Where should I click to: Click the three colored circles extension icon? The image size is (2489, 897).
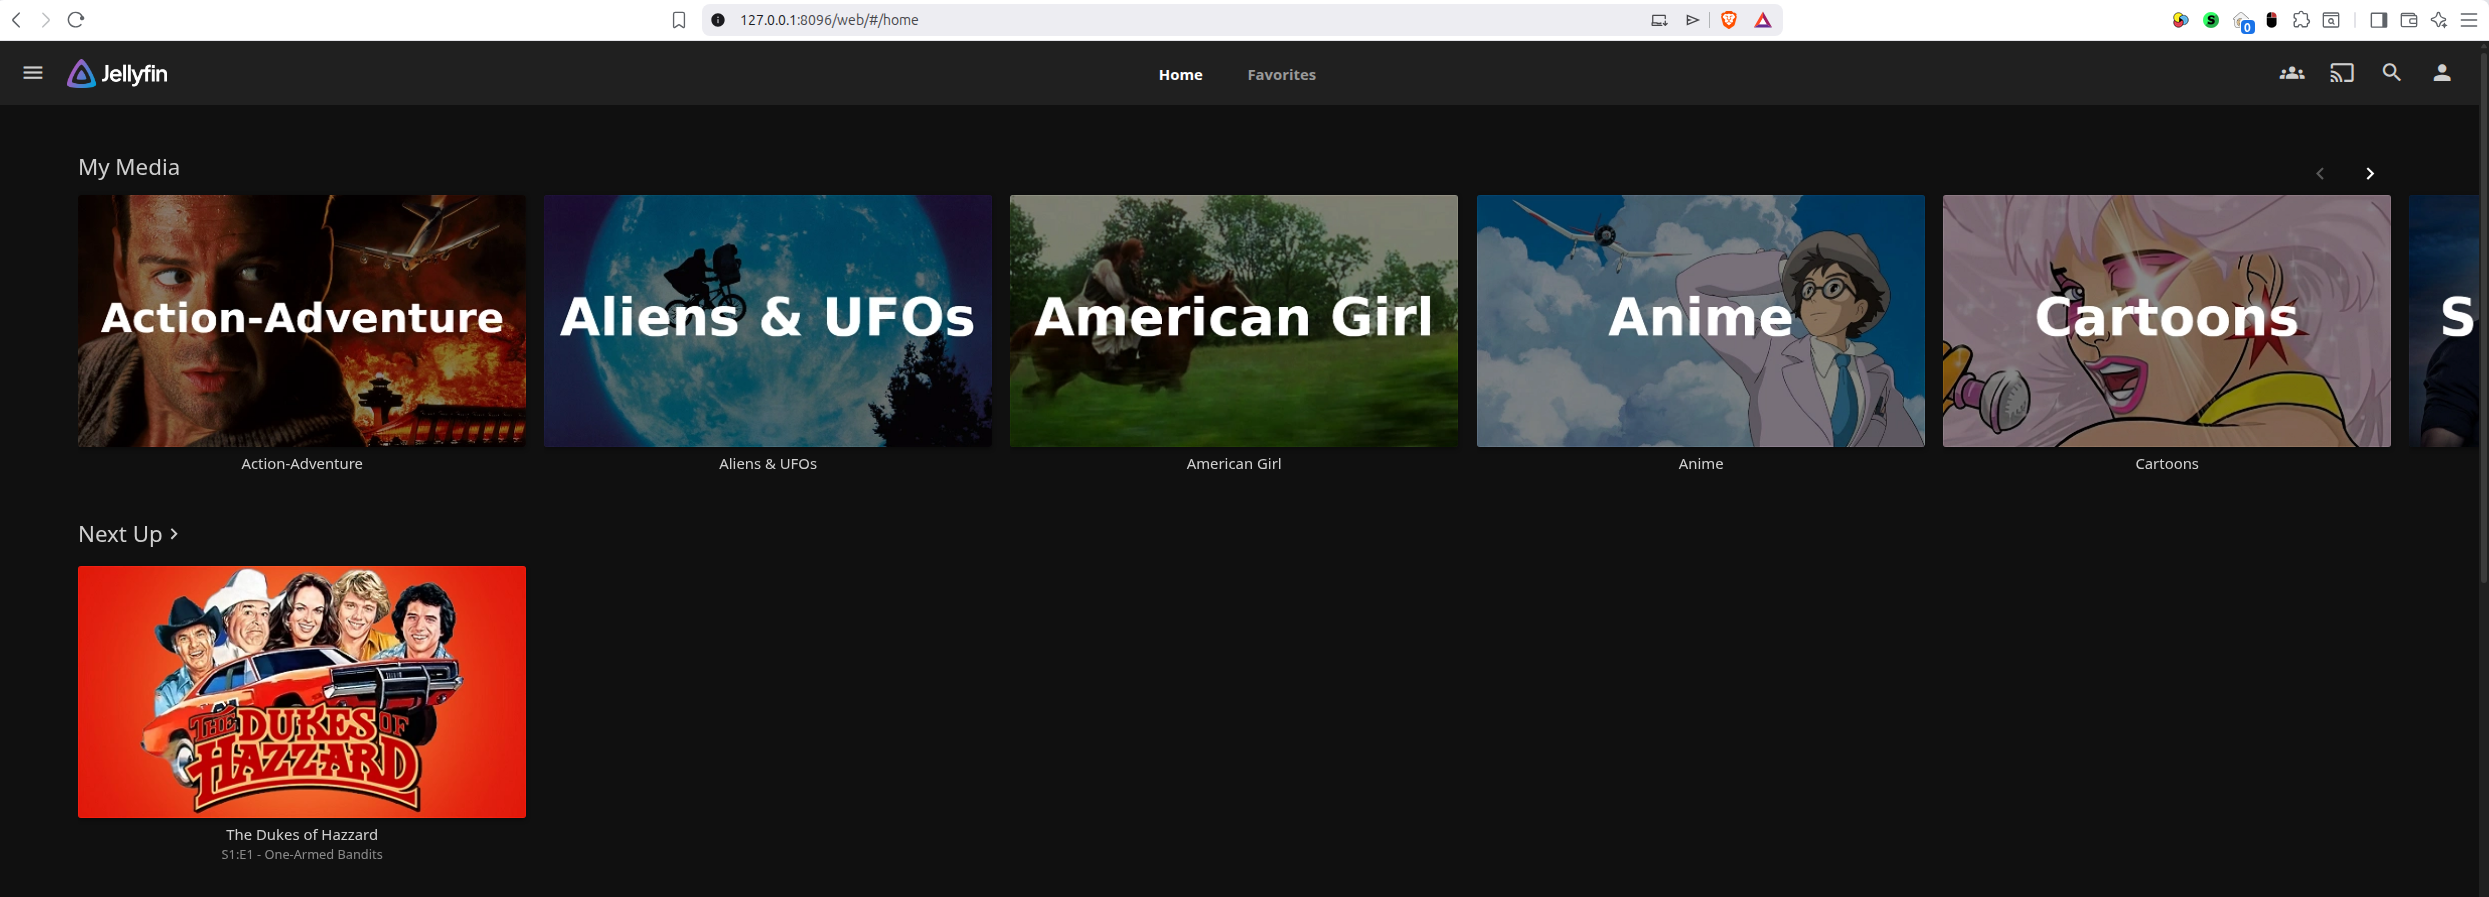[x=2181, y=20]
